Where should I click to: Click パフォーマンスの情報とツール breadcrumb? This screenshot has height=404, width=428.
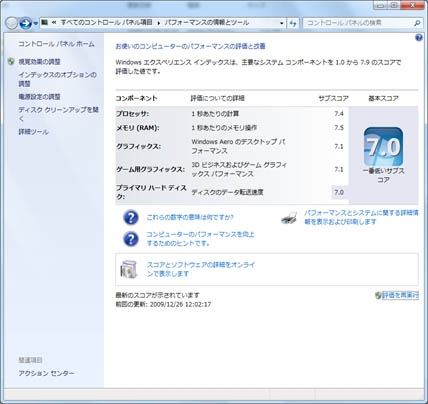click(207, 22)
